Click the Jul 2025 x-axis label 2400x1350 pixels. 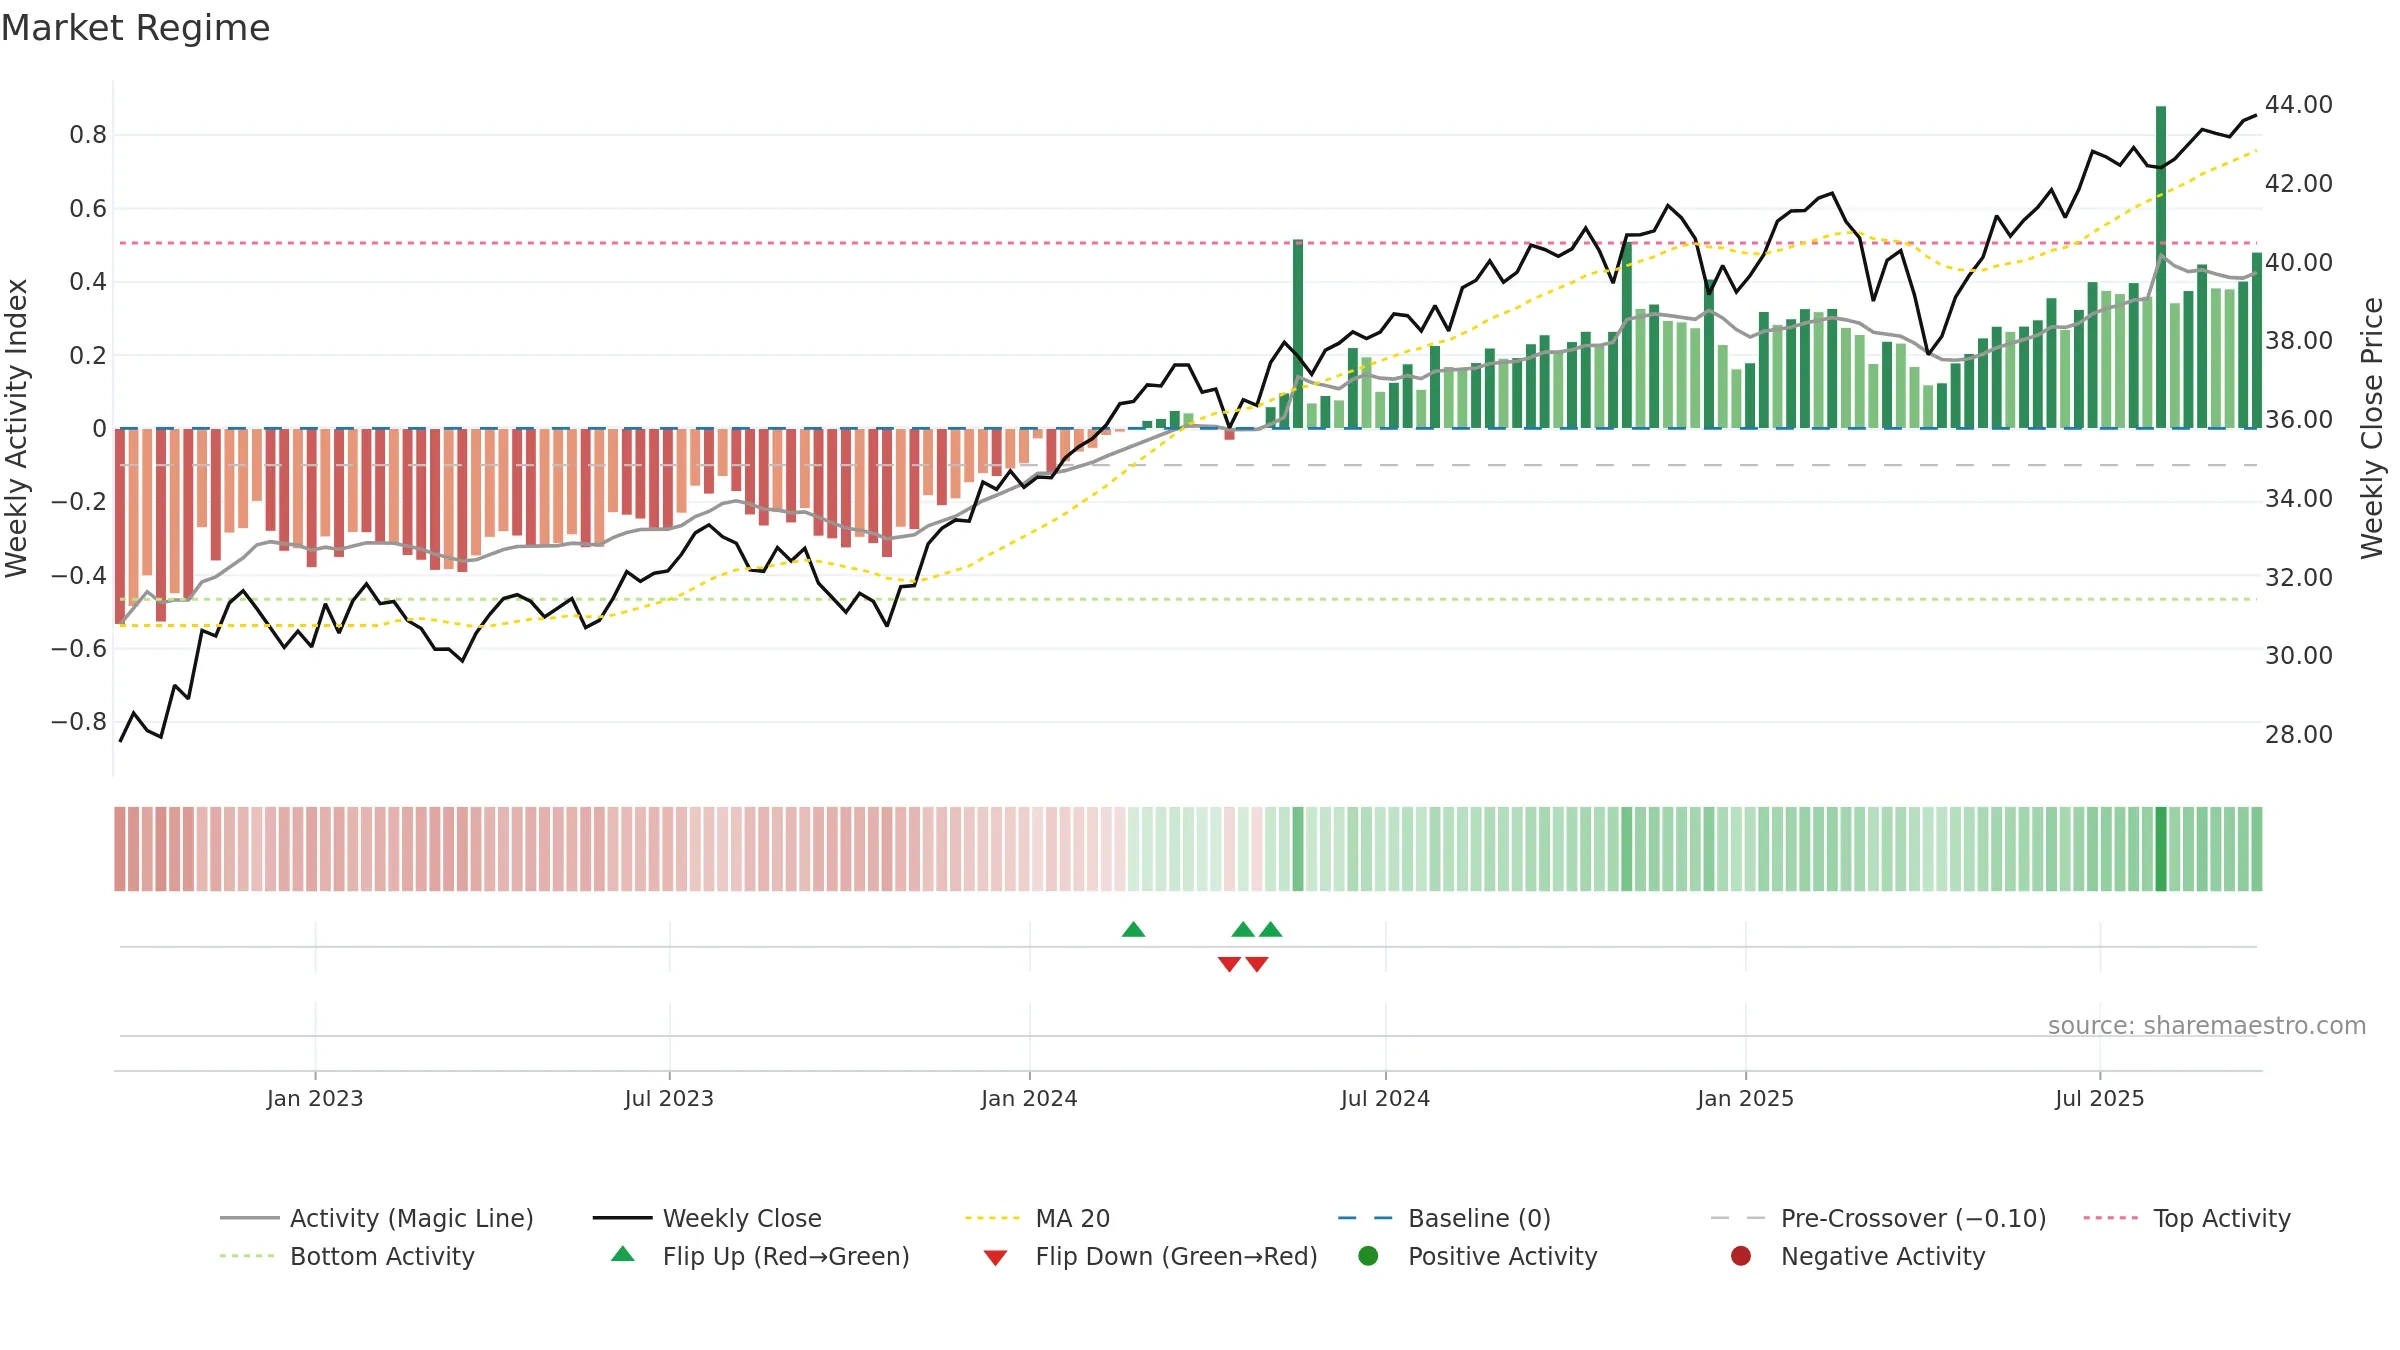(x=2100, y=1098)
